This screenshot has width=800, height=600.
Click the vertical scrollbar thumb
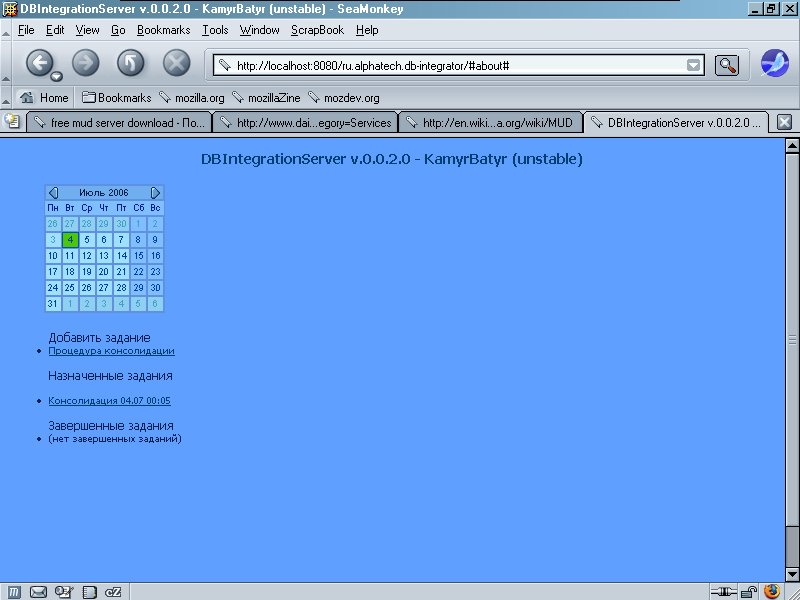pyautogui.click(x=792, y=339)
